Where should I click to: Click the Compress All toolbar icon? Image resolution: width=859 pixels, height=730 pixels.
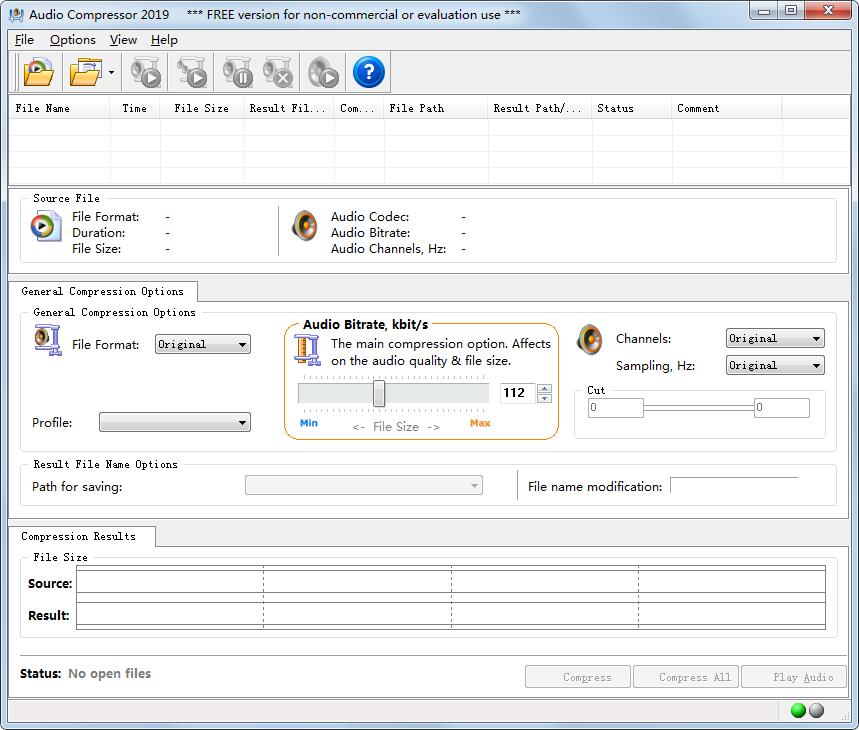192,72
